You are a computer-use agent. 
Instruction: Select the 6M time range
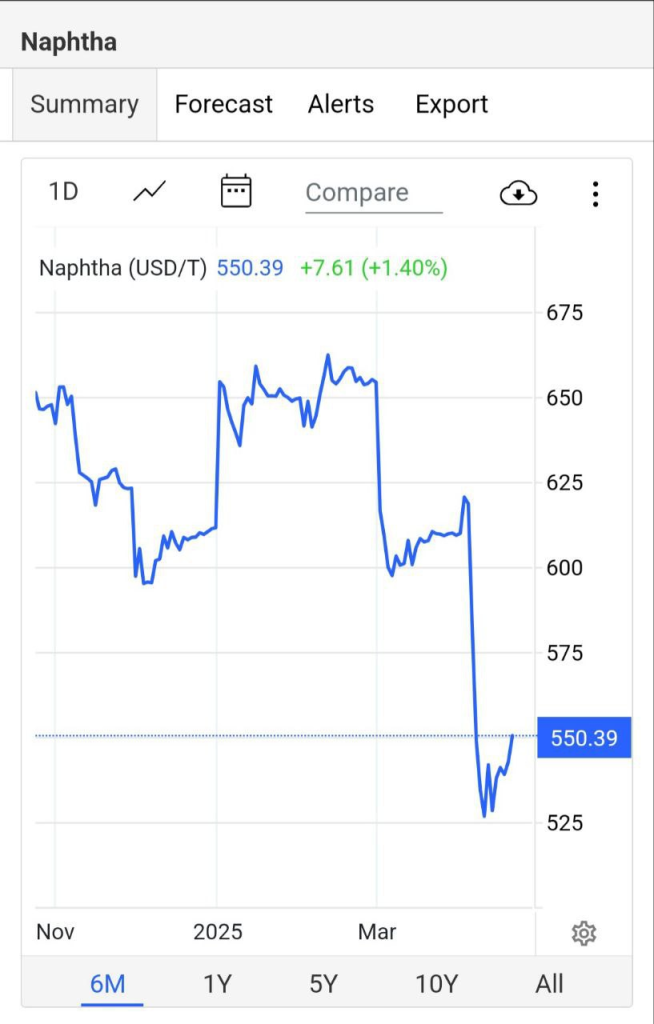107,984
